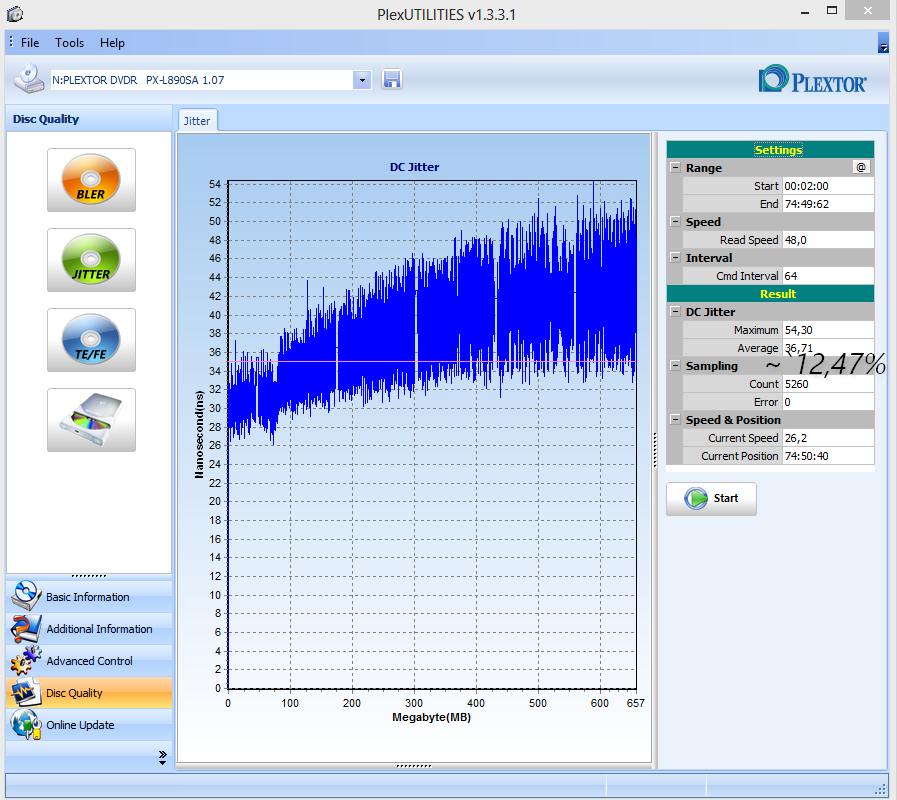Click the DC Jitter chart title
Image resolution: width=897 pixels, height=800 pixels.
click(415, 167)
